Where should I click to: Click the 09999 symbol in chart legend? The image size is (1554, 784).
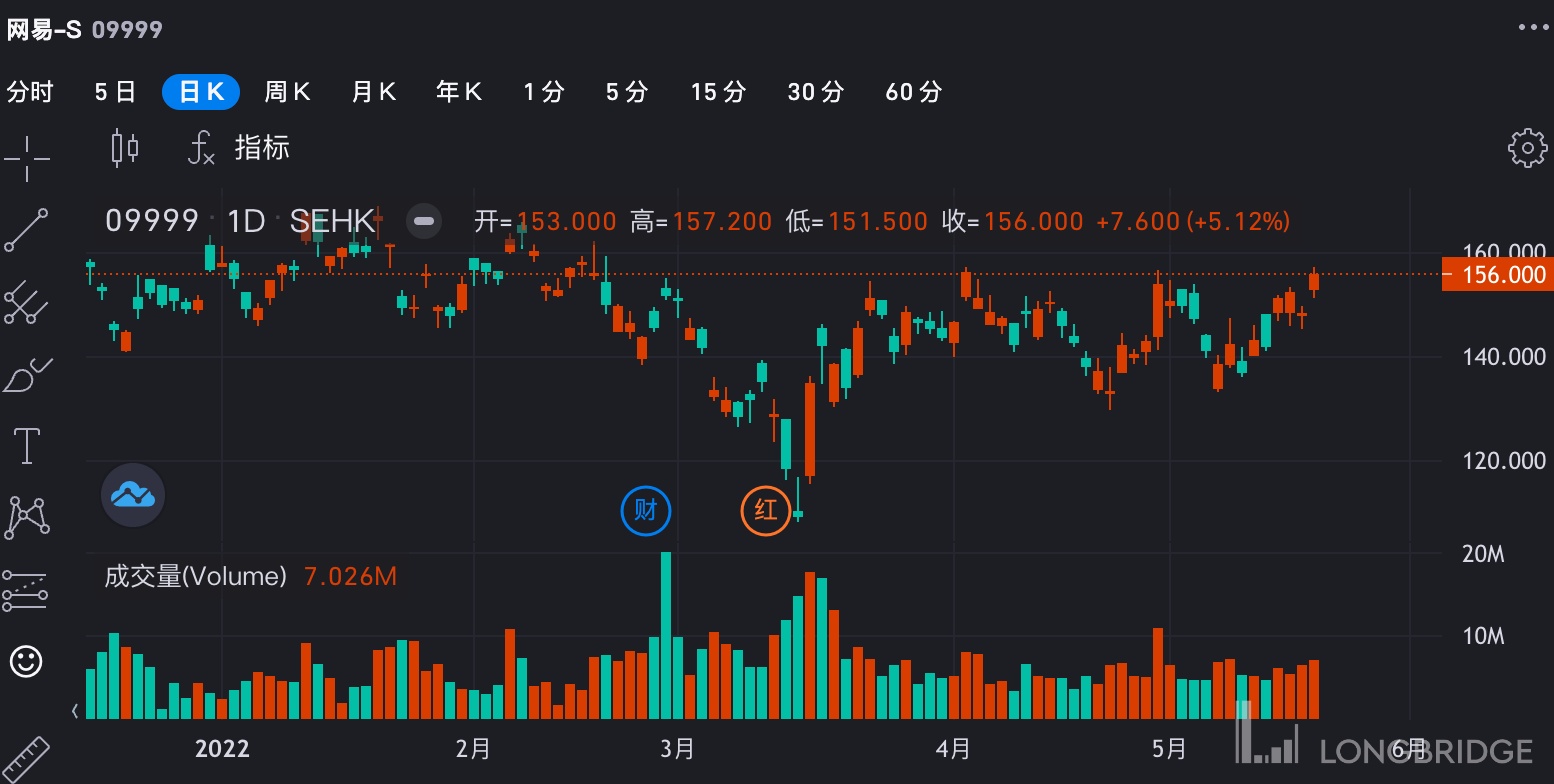click(152, 221)
